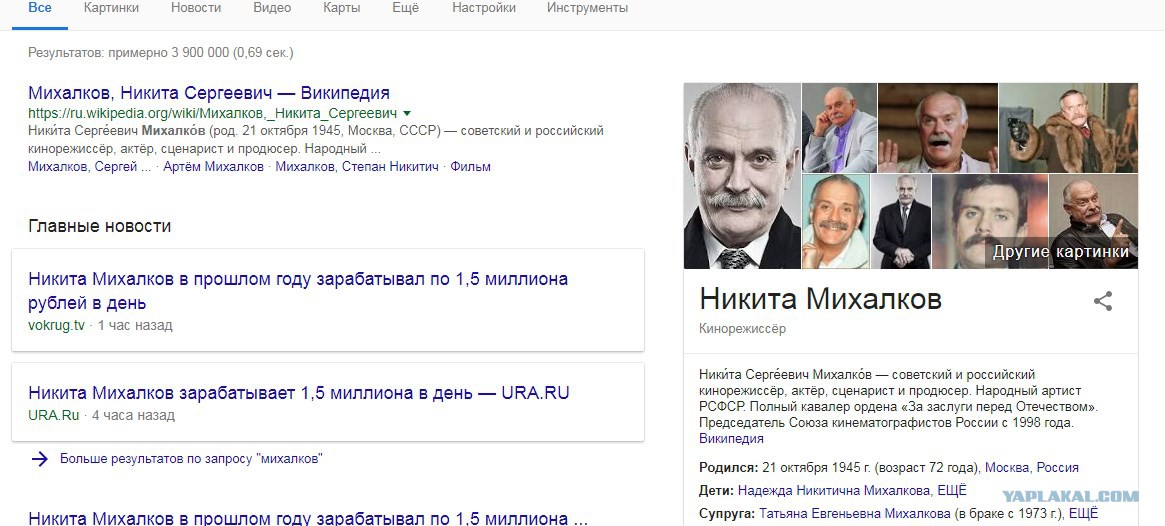Open Михалков, Сергей sitelink

pos(90,166)
